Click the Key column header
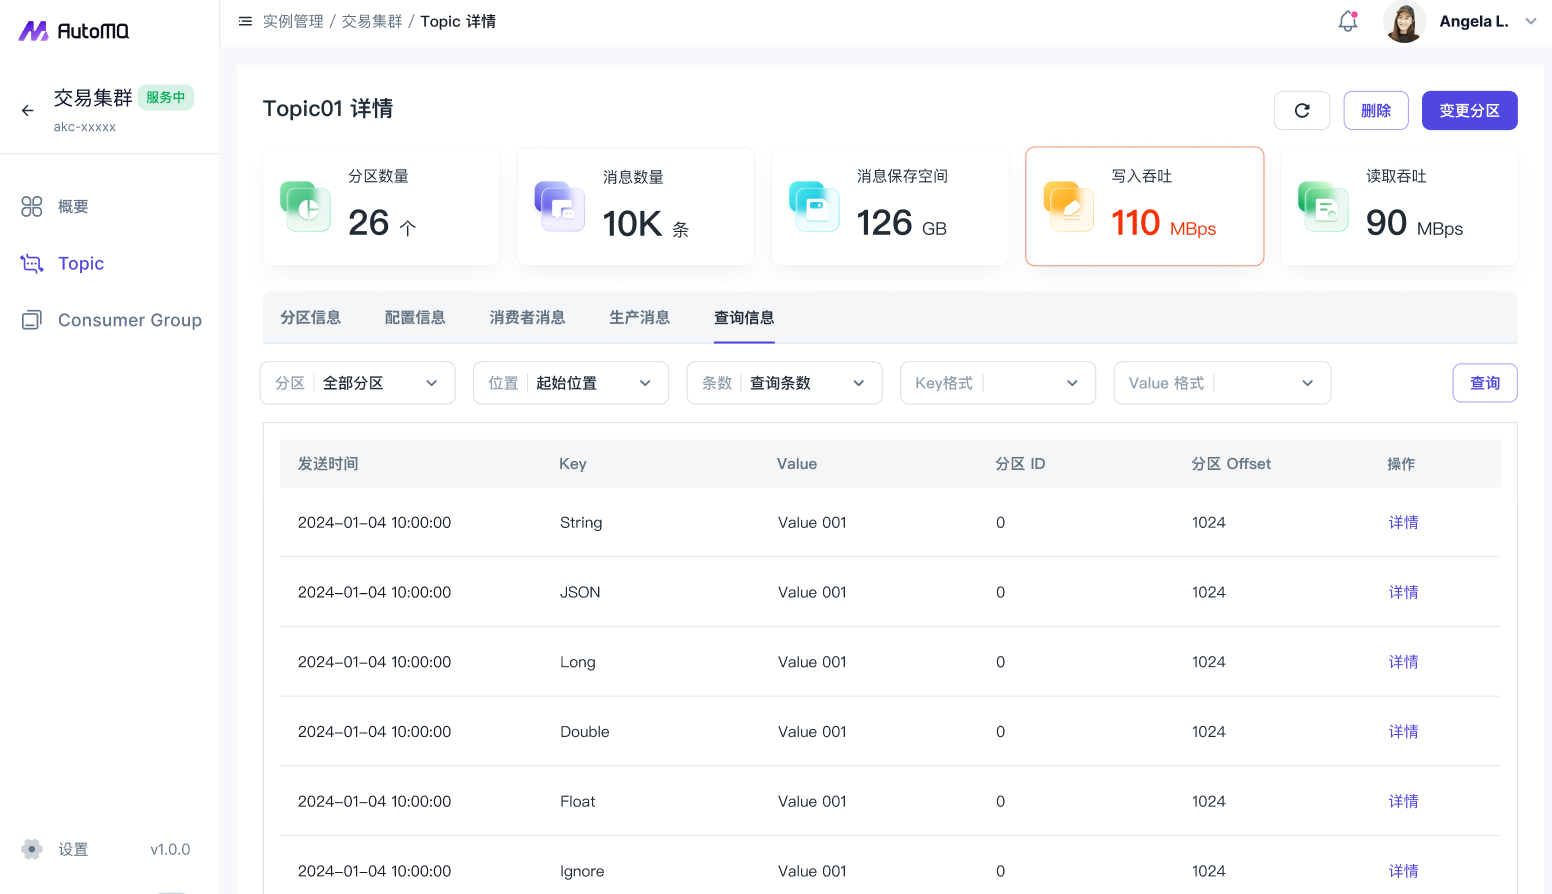 573,464
